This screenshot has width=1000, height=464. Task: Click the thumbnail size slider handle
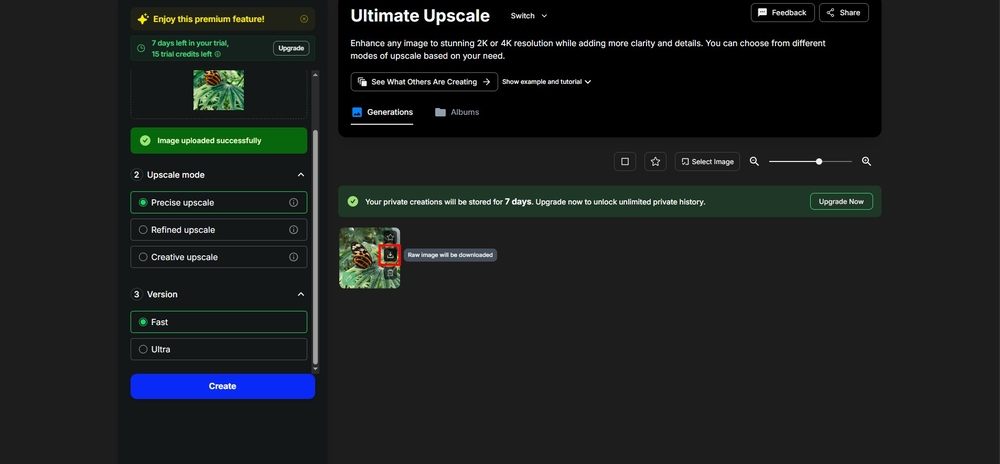click(x=819, y=162)
